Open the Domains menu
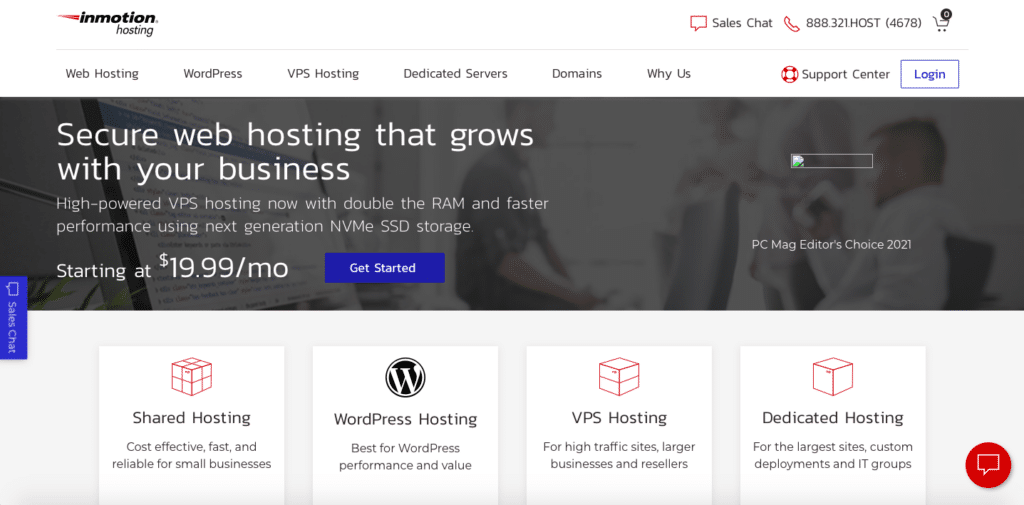 coord(577,74)
